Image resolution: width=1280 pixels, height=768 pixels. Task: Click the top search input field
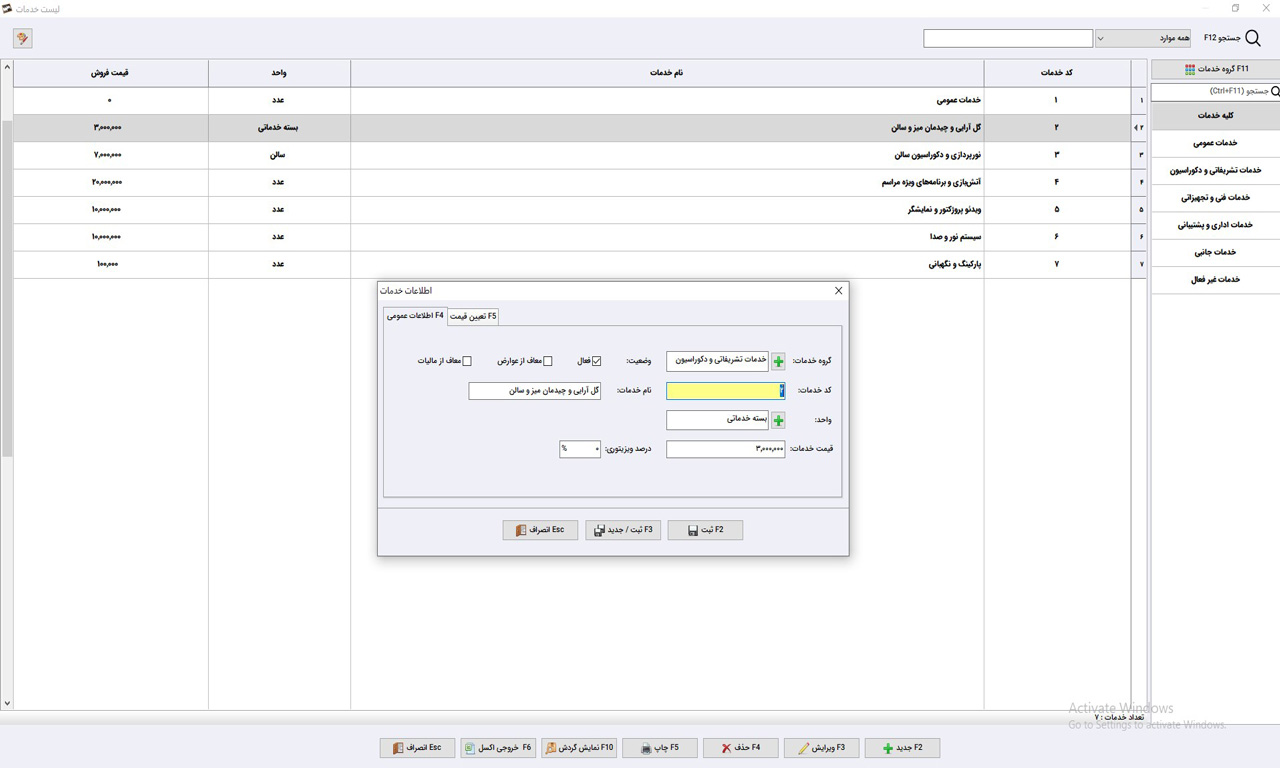(x=1008, y=38)
